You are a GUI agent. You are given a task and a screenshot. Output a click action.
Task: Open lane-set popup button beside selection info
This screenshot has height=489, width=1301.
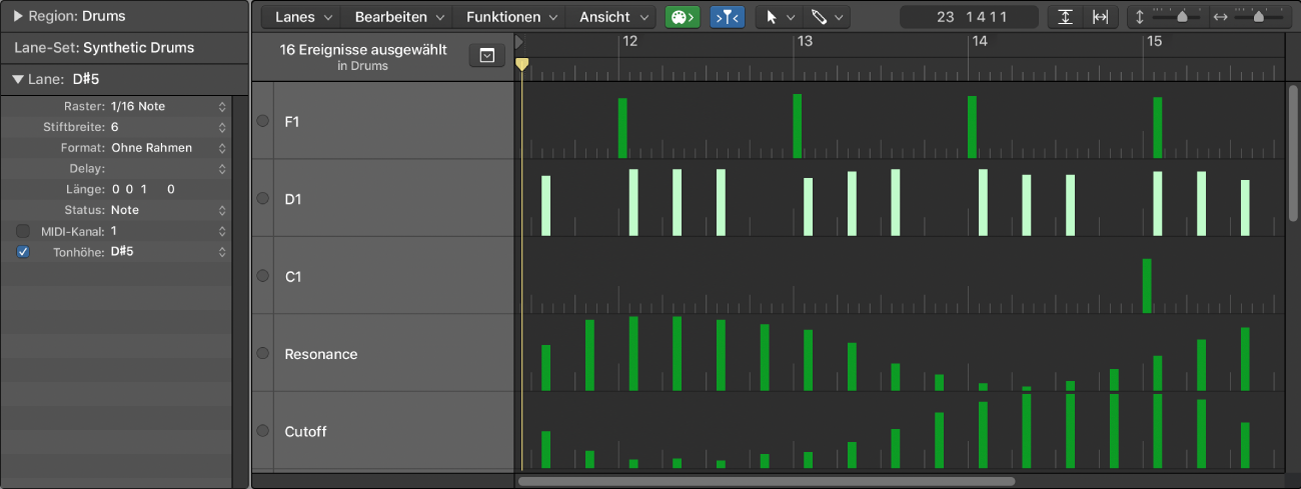pos(487,57)
